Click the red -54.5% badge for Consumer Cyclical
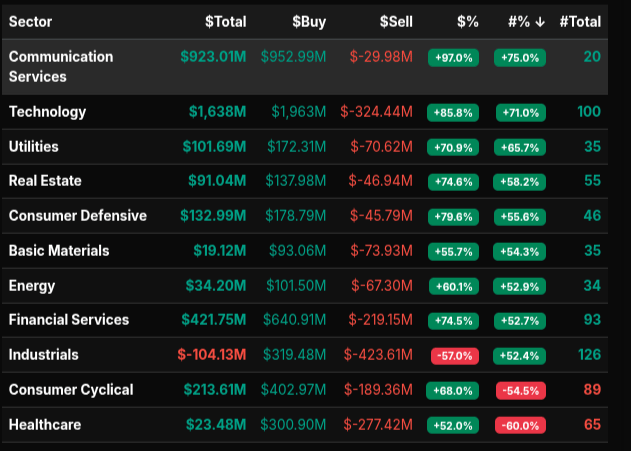Viewport: 631px width, 451px height. (520, 390)
